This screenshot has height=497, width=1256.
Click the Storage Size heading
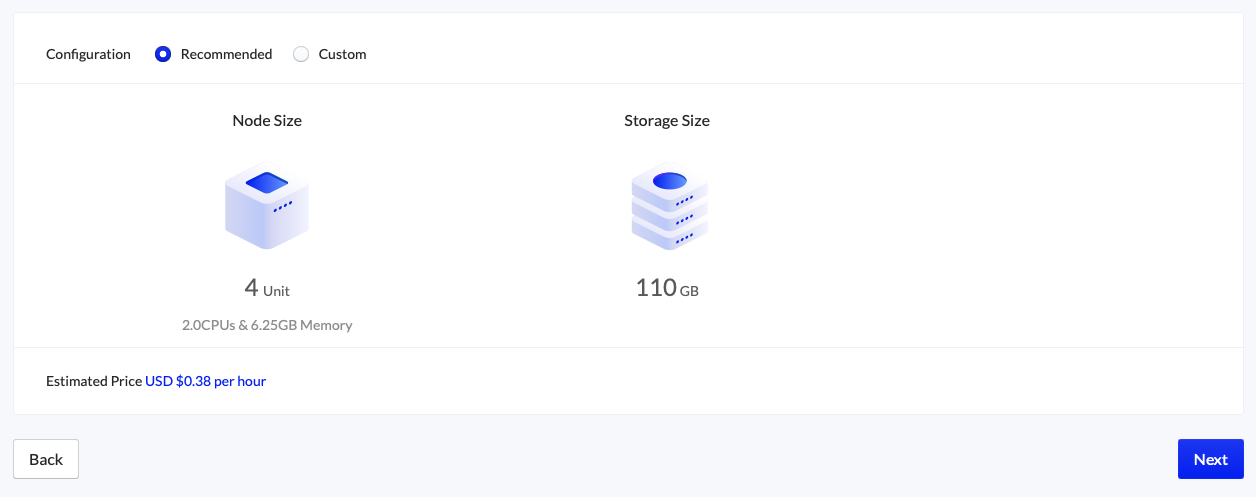[667, 120]
